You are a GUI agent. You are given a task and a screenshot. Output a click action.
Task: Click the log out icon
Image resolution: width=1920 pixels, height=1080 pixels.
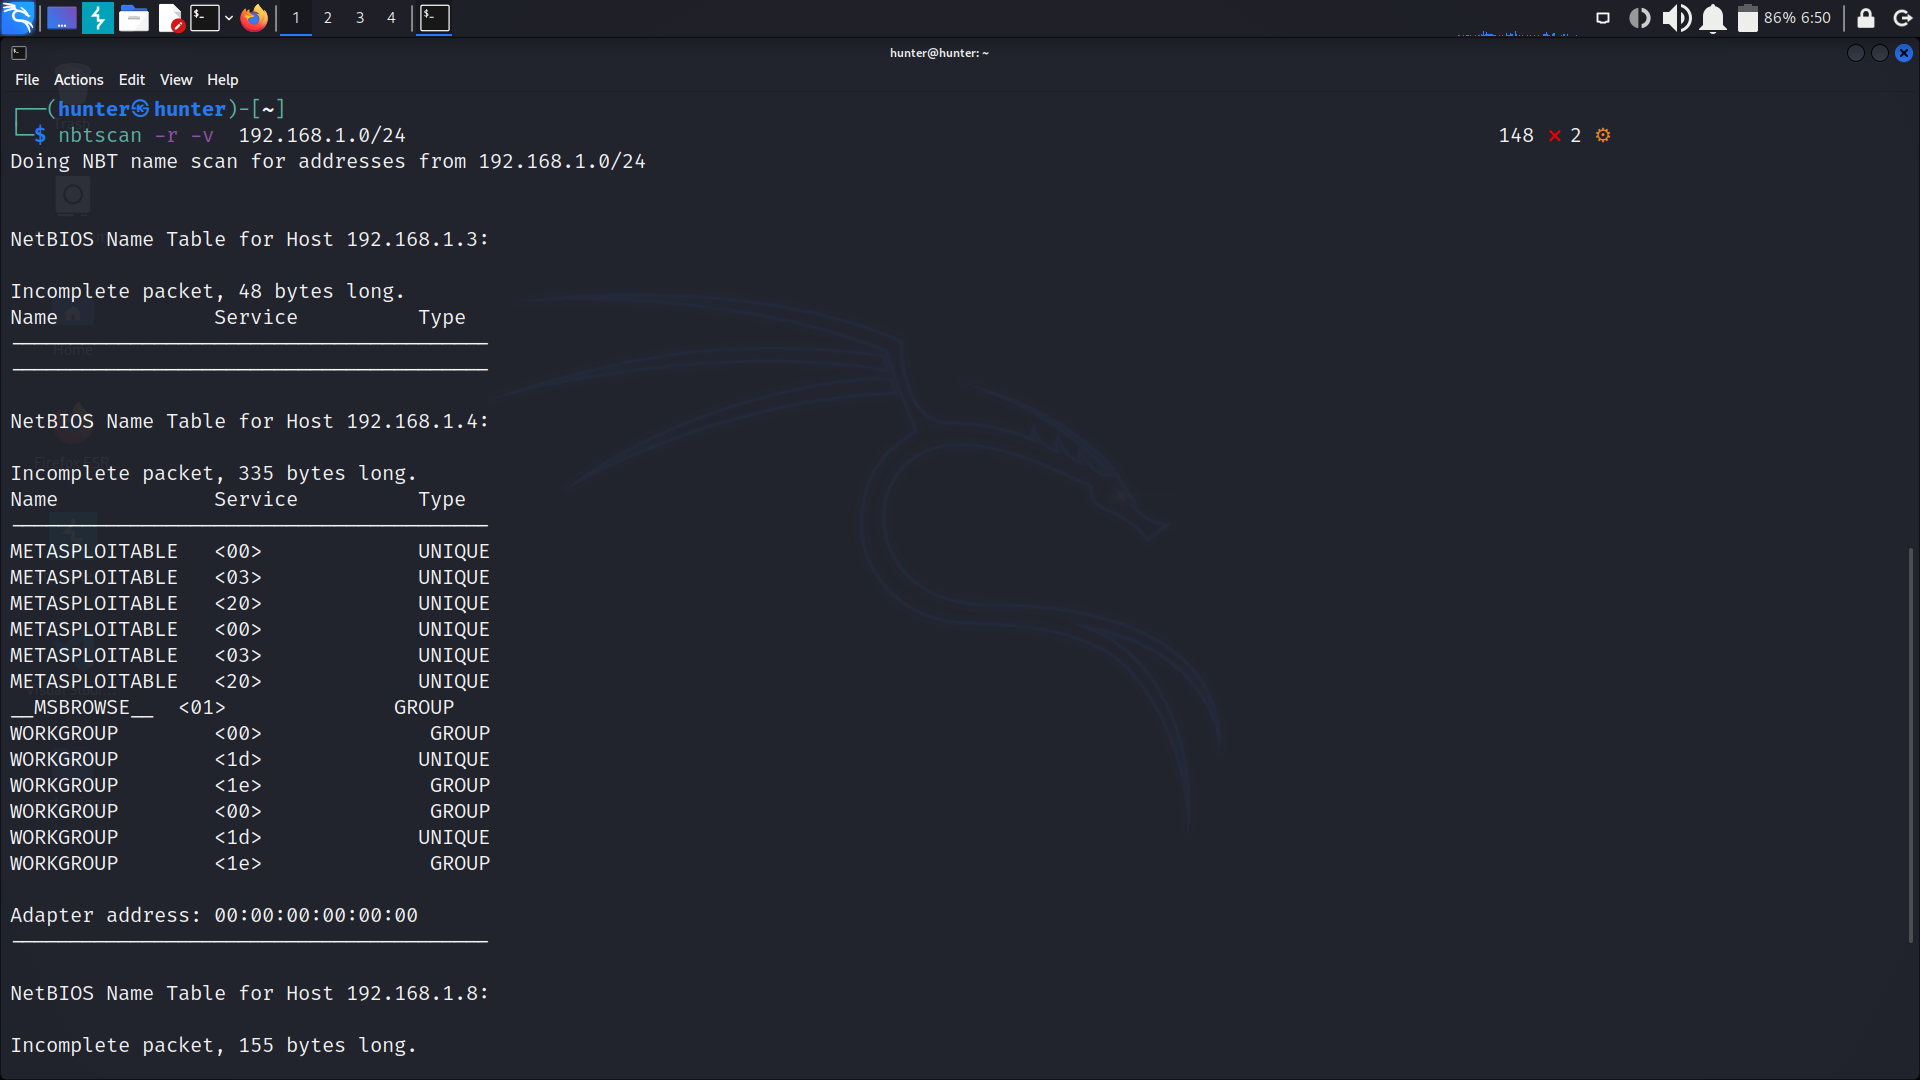[x=1903, y=17]
